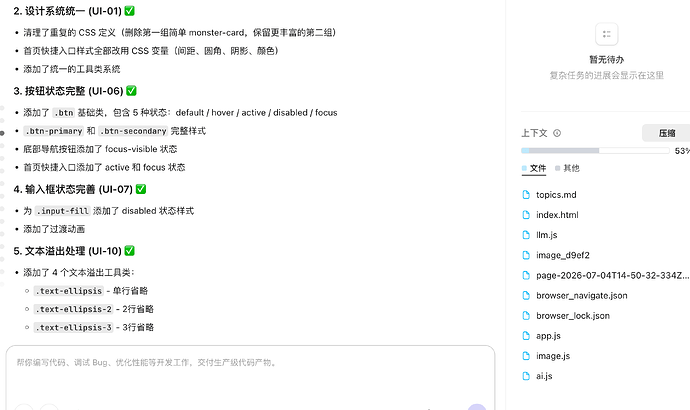Click the image_d9ef2 file icon
The height and width of the screenshot is (410, 690).
click(x=526, y=255)
